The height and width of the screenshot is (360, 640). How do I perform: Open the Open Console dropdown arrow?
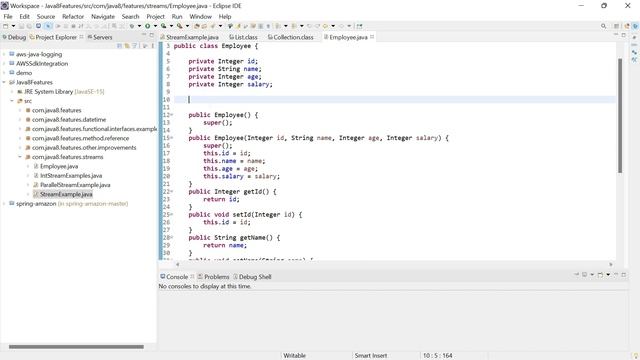point(608,275)
